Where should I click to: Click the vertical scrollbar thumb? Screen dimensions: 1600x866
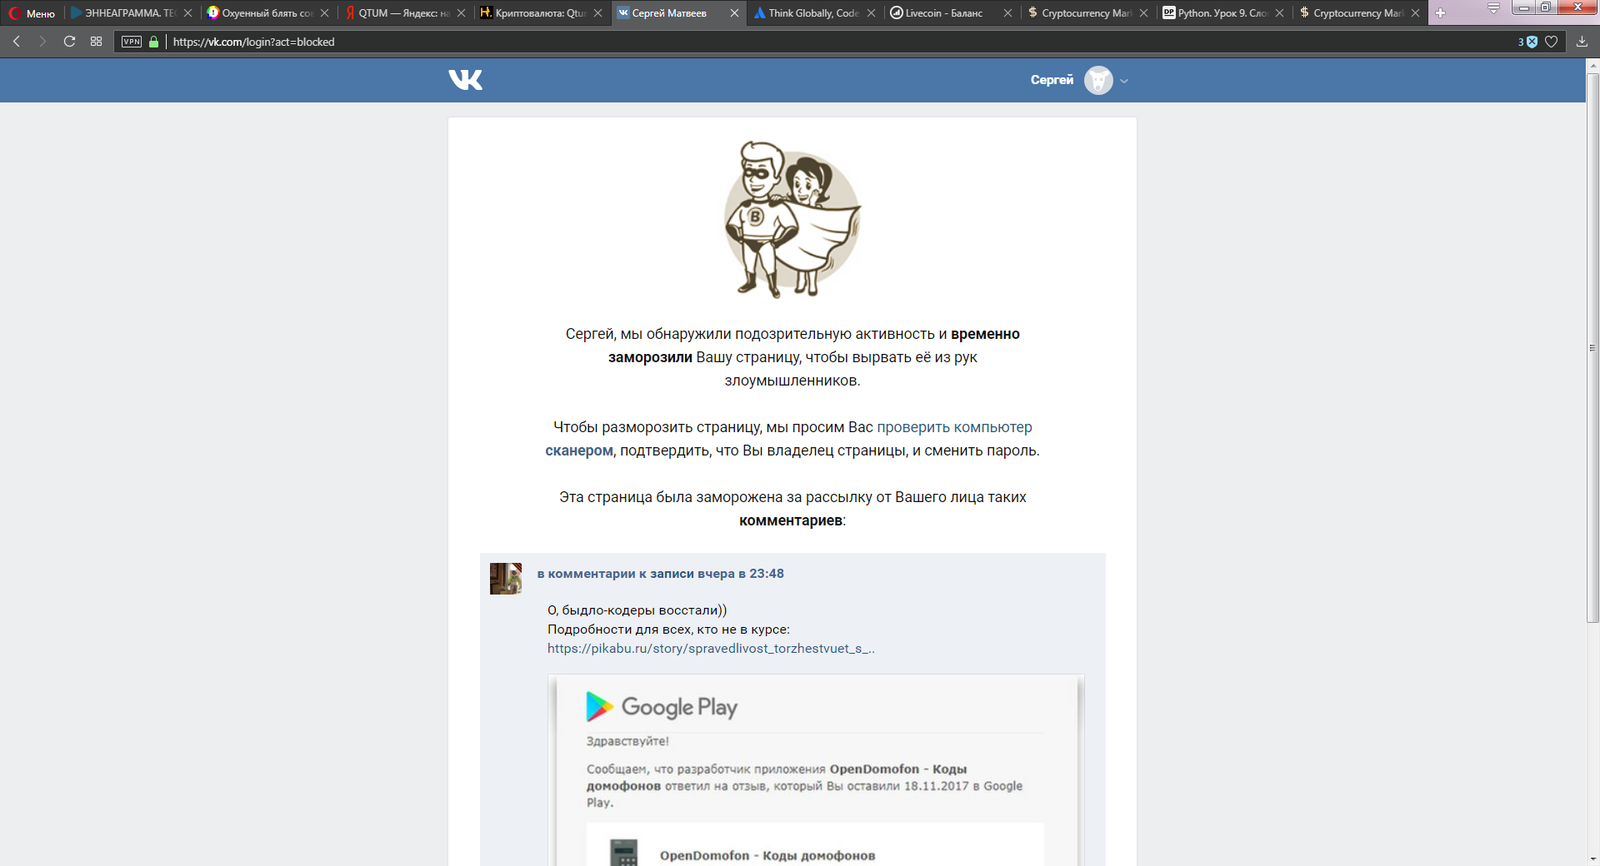(1593, 348)
